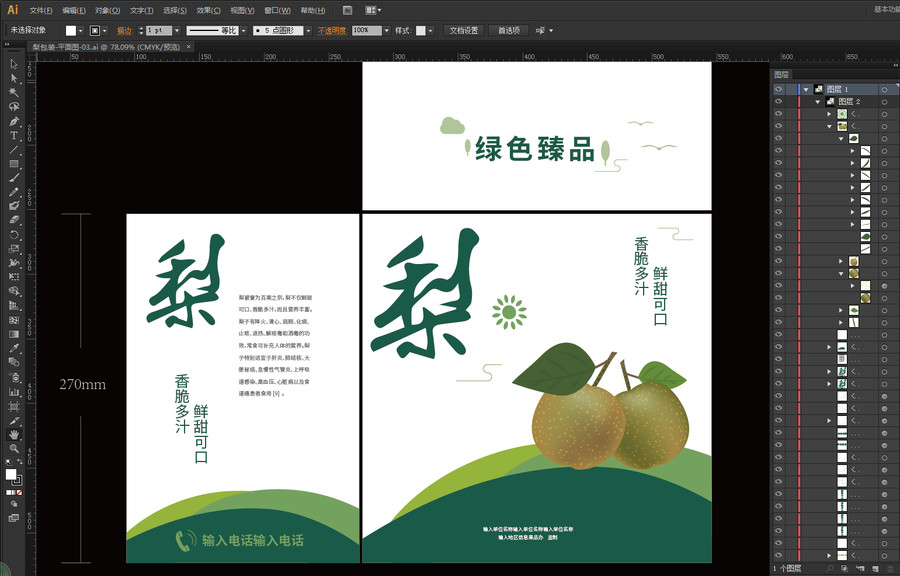Select the Blob Brush tool
900x576 pixels.
click(14, 206)
